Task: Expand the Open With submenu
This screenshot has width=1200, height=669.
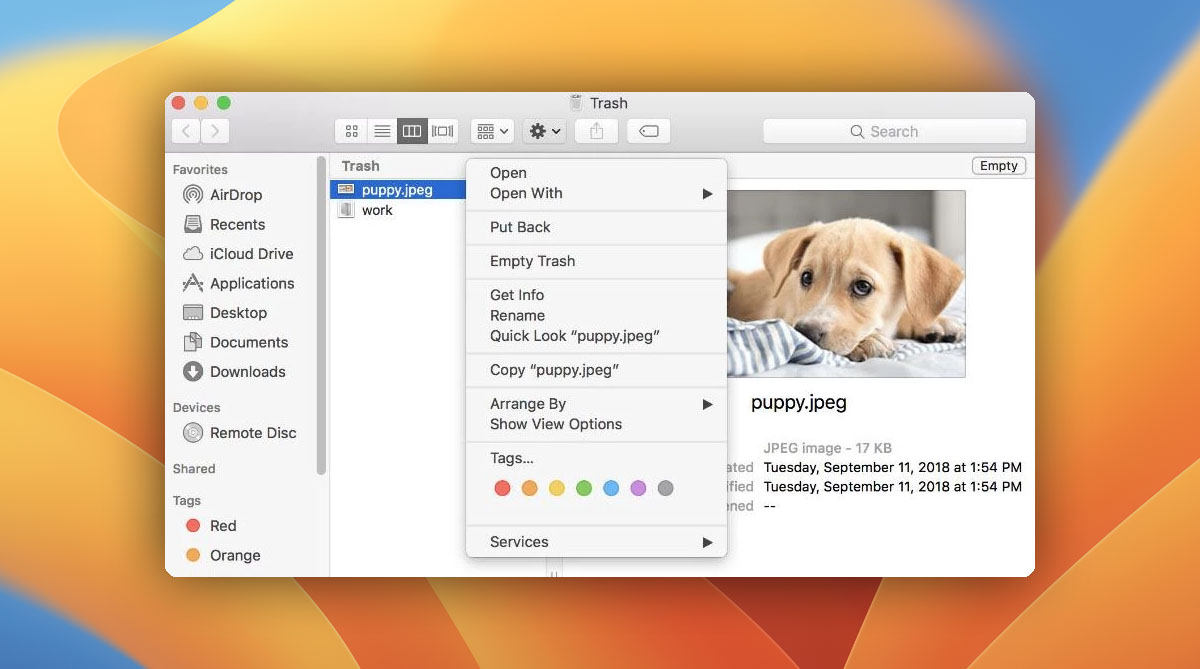Action: click(x=596, y=193)
